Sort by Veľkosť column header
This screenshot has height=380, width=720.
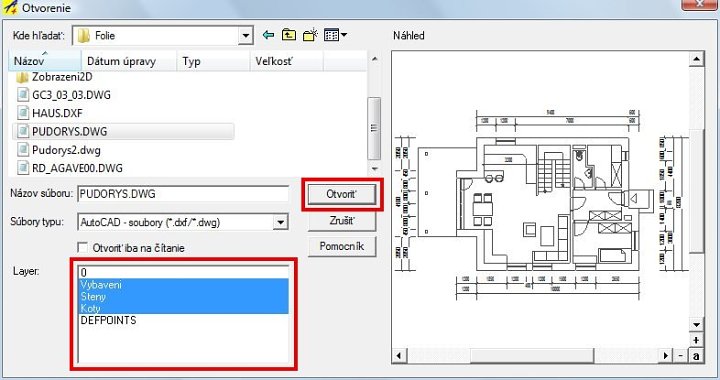[x=287, y=61]
